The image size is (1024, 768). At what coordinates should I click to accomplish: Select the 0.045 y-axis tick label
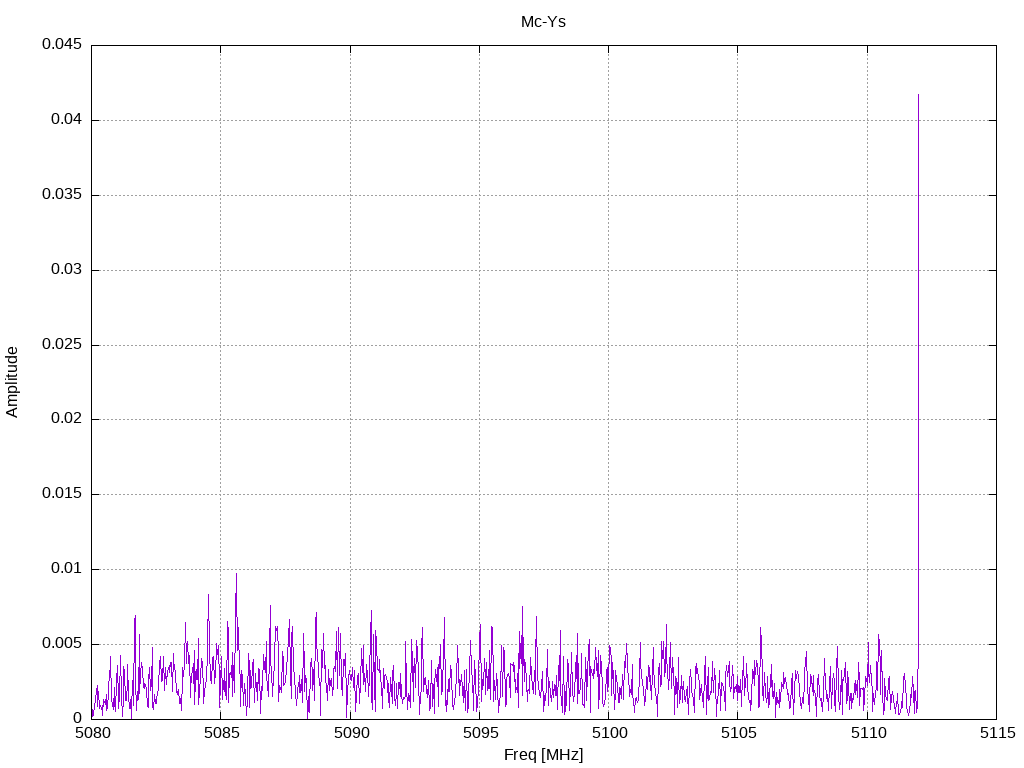coord(61,45)
